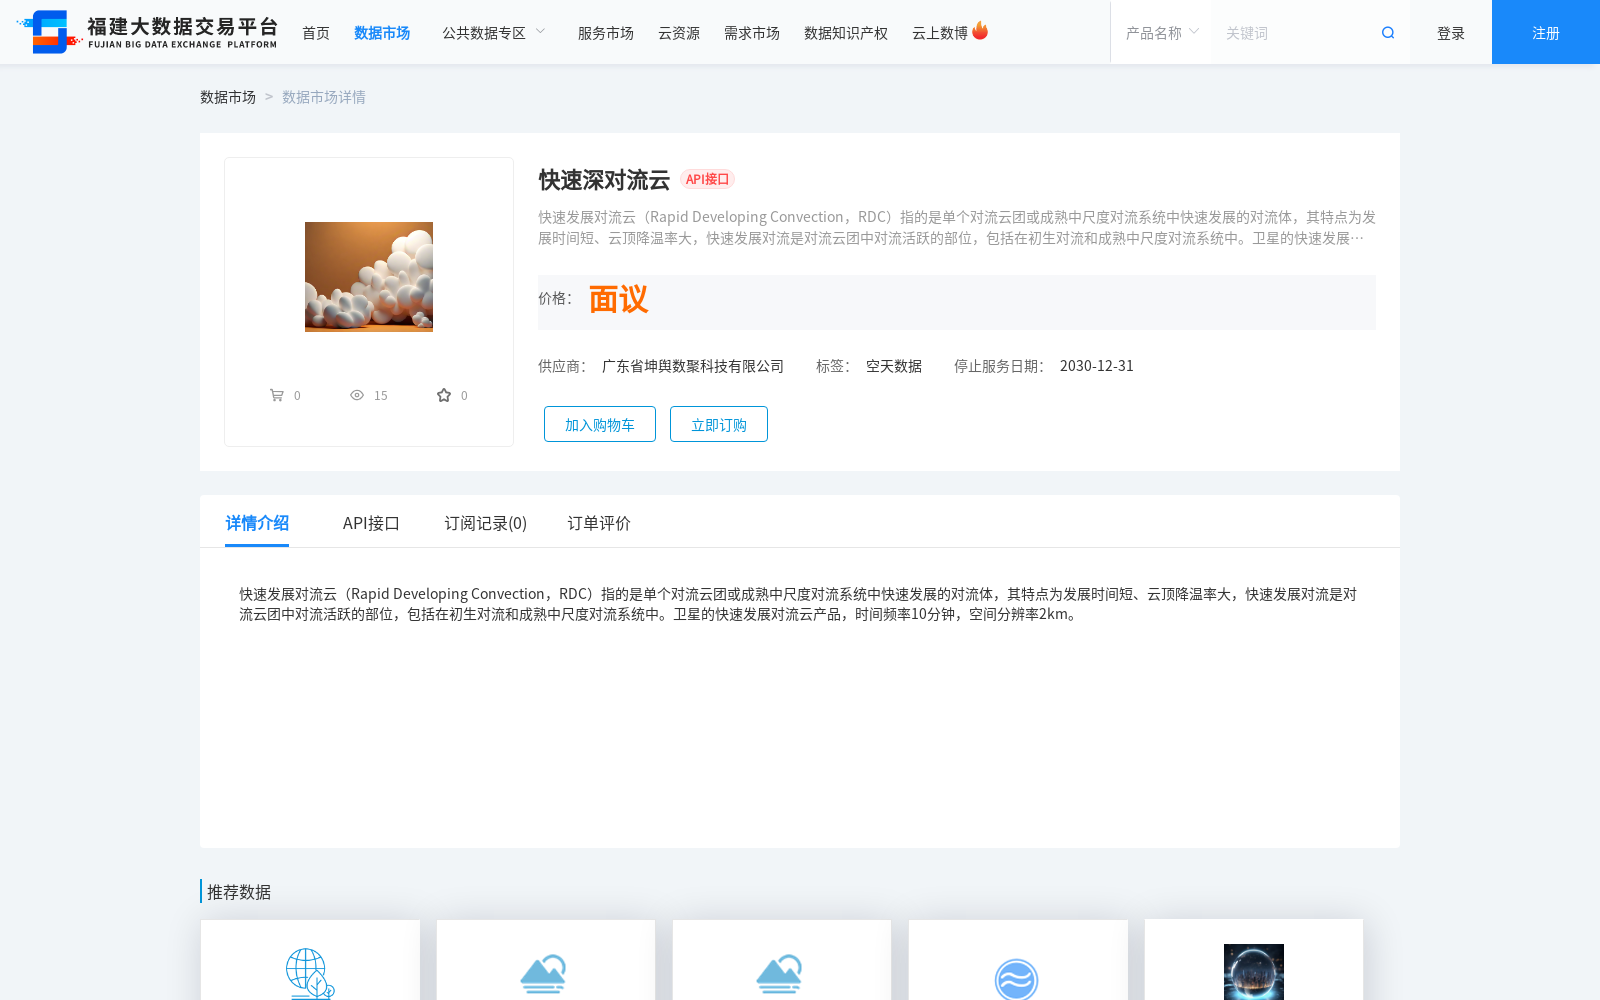Switch to the API接口 tab
Viewport: 1600px width, 1000px height.
[371, 523]
